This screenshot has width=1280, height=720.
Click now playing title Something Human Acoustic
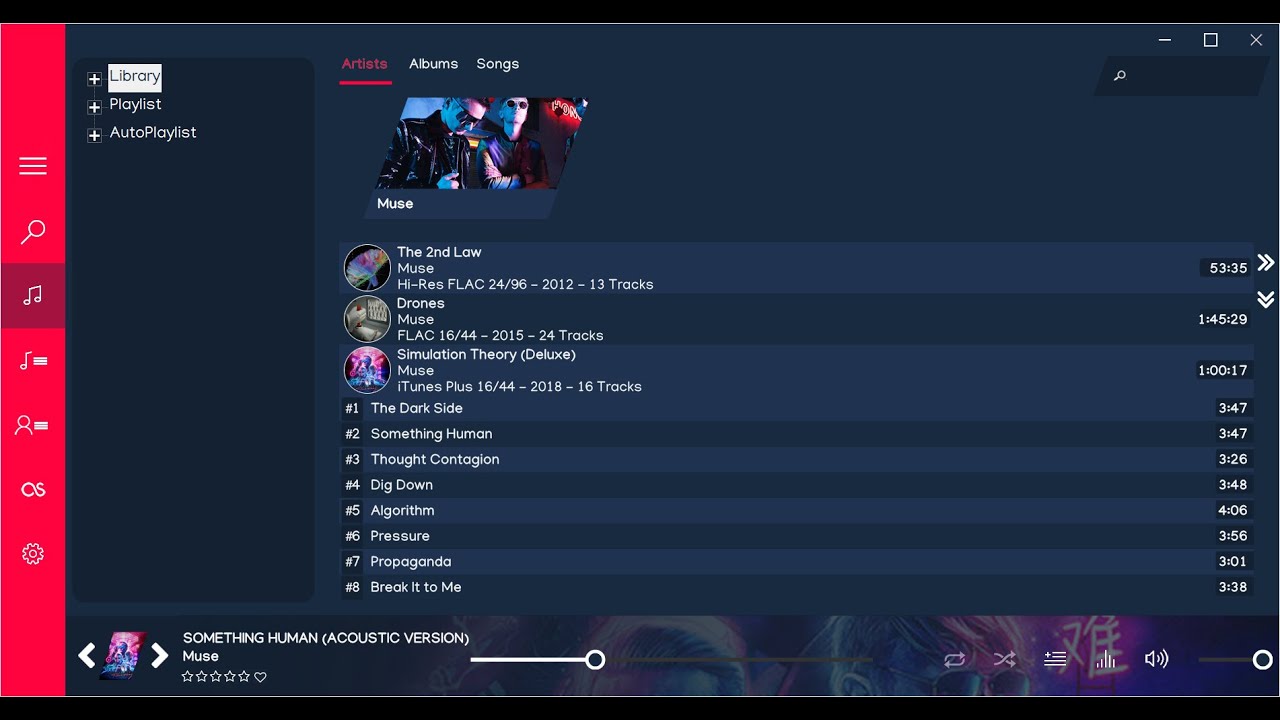326,638
